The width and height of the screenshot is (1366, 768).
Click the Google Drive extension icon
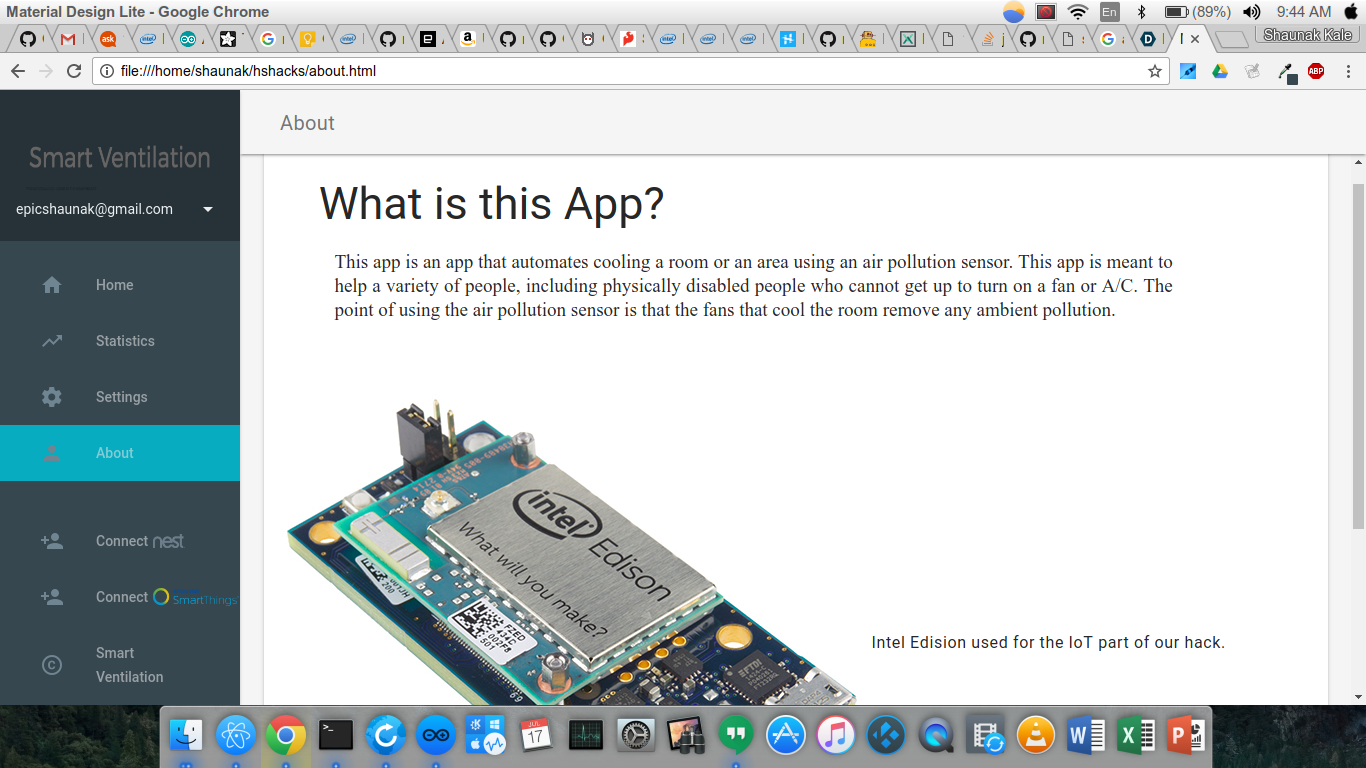(1220, 71)
